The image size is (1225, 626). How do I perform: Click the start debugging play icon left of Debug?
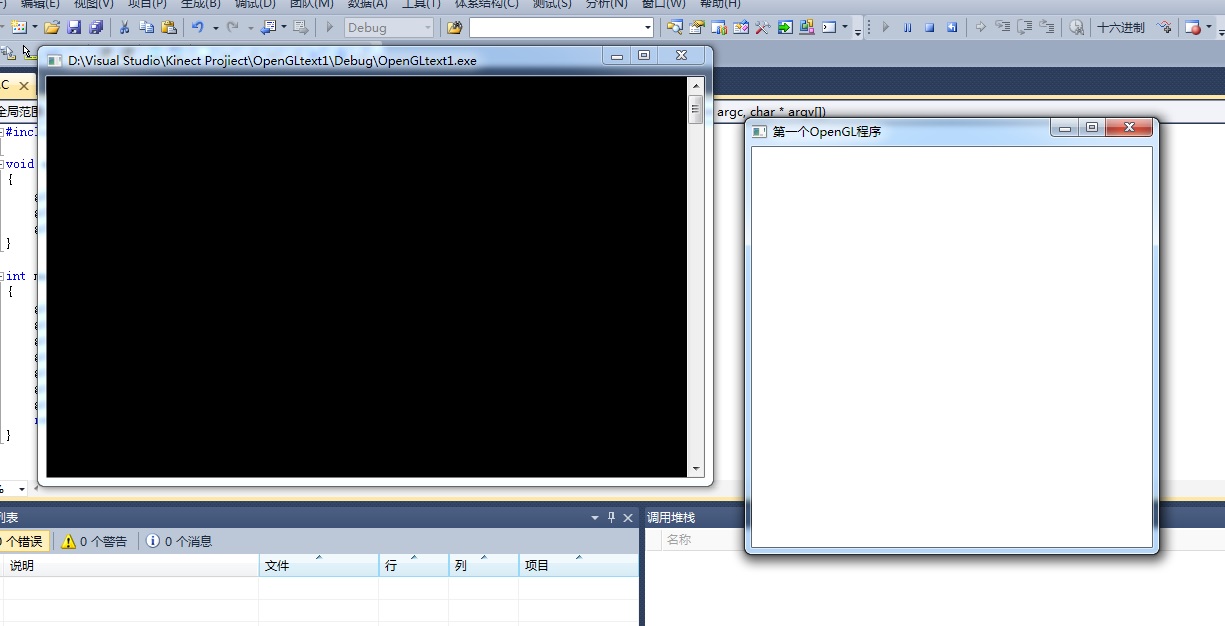330,27
